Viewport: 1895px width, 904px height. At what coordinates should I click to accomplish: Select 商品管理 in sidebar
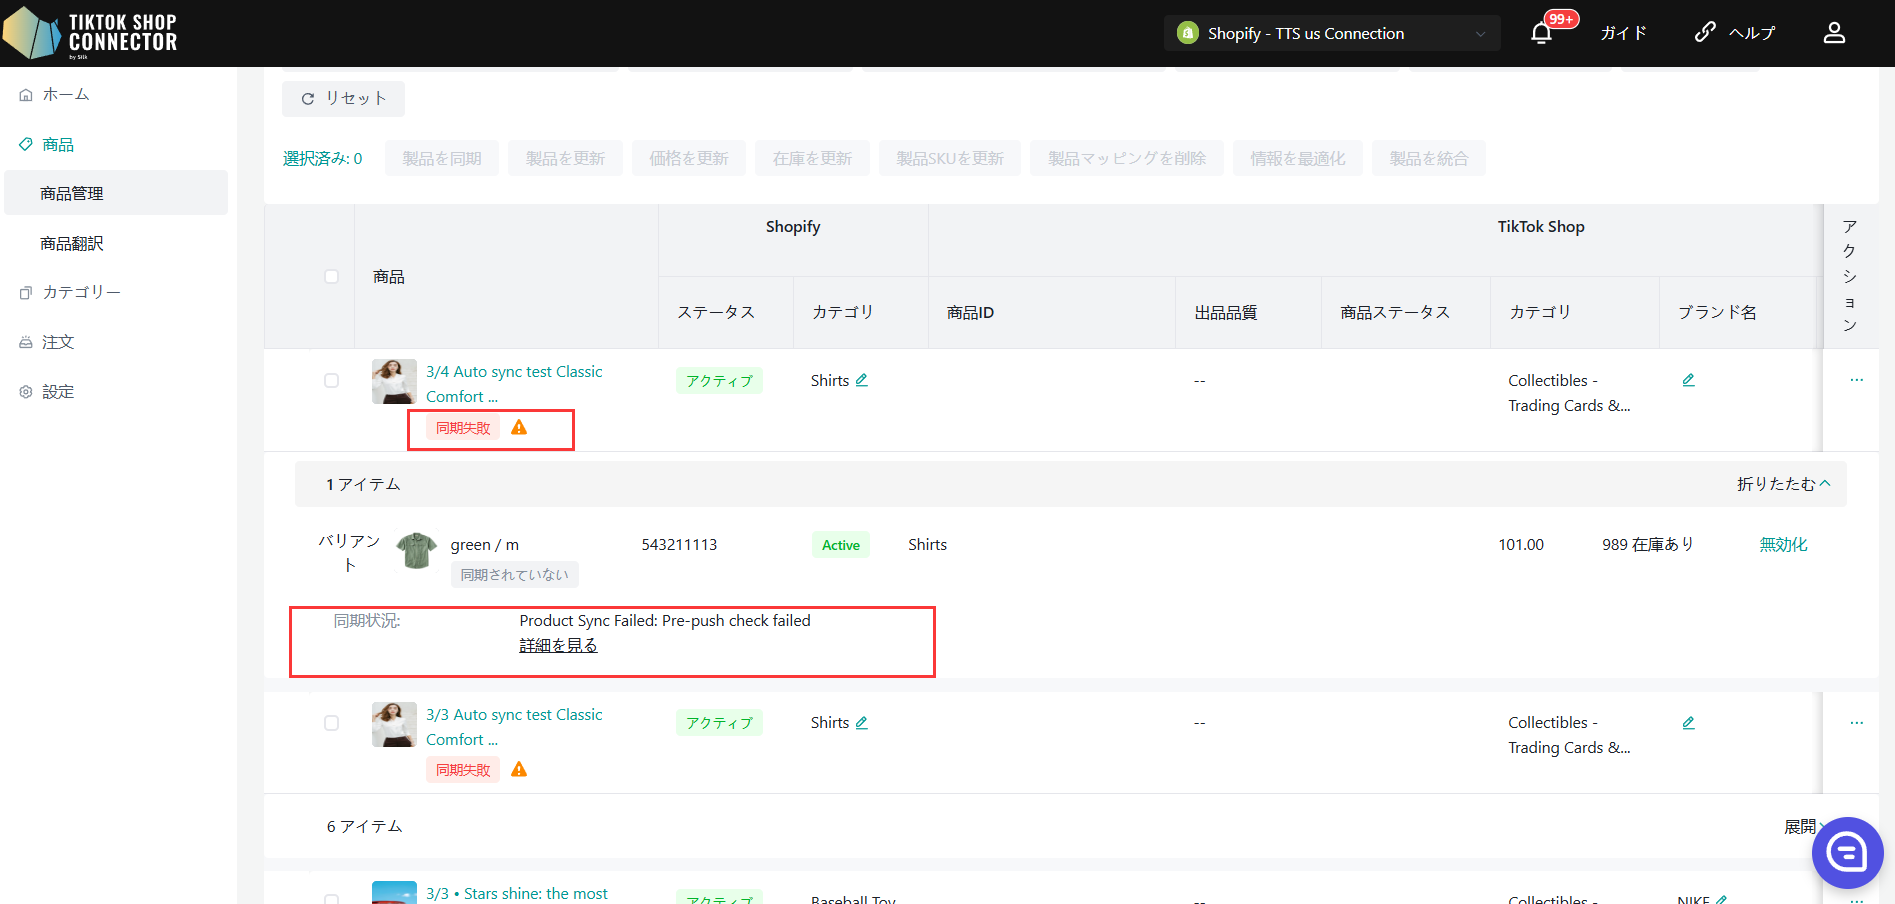coord(116,193)
